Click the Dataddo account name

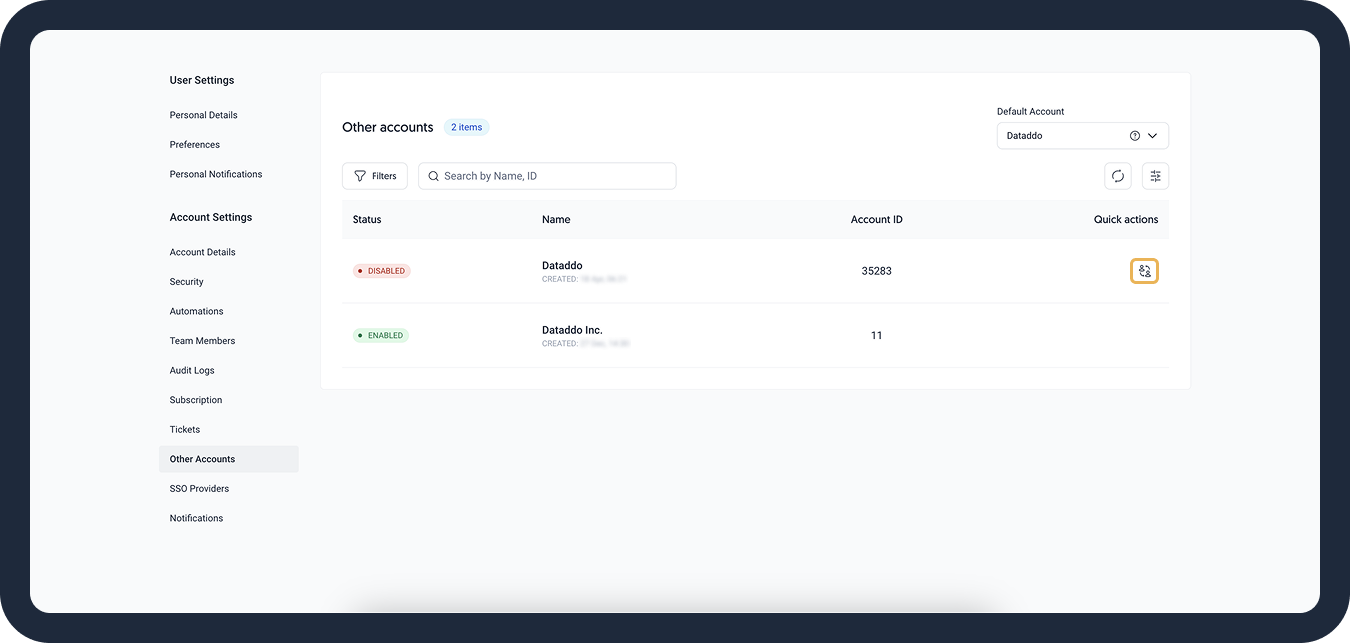tap(562, 265)
